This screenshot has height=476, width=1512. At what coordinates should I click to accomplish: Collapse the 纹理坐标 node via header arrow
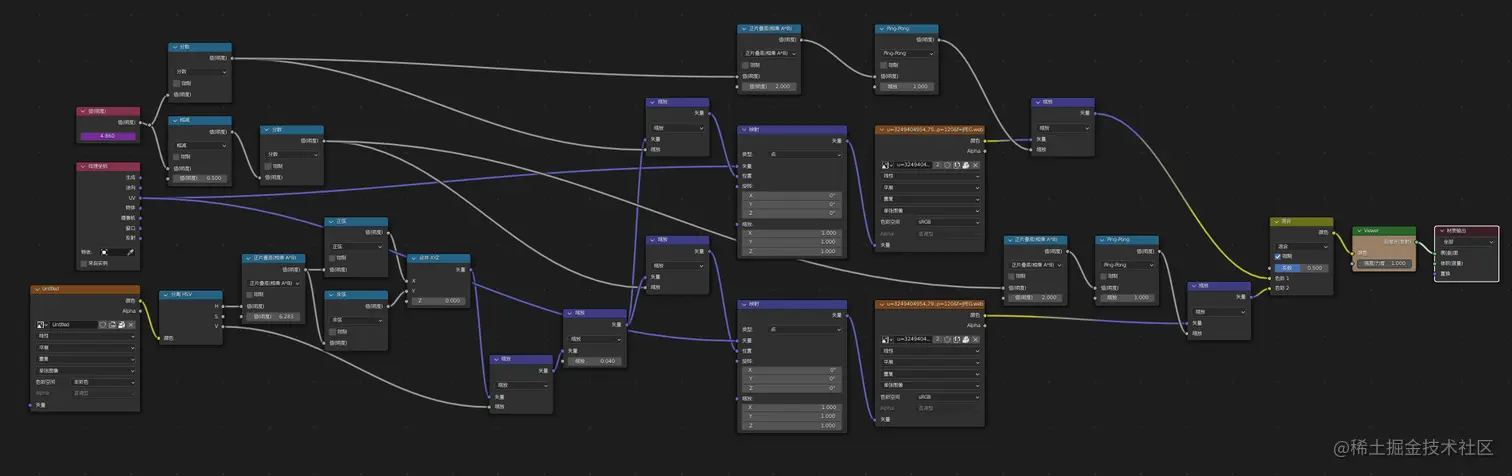click(x=82, y=166)
